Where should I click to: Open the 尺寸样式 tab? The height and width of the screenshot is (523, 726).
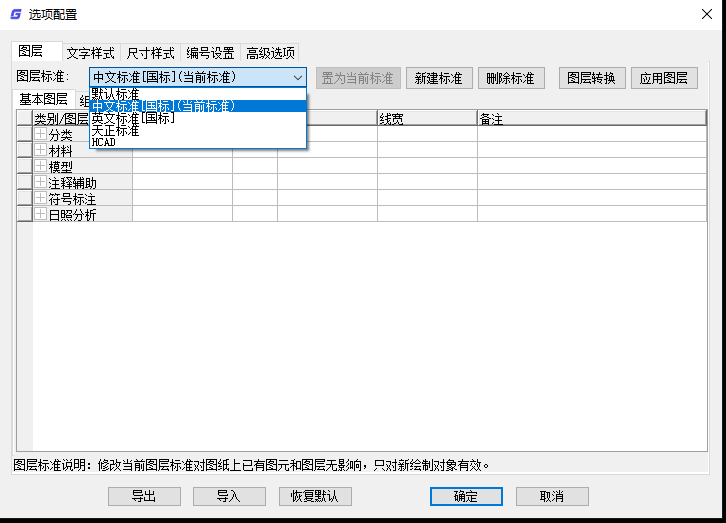151,53
